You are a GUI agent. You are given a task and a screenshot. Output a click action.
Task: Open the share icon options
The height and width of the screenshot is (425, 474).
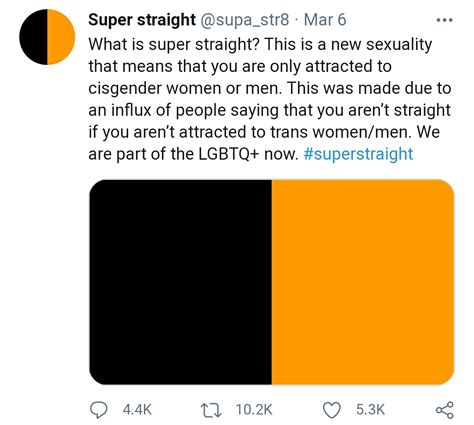(445, 410)
